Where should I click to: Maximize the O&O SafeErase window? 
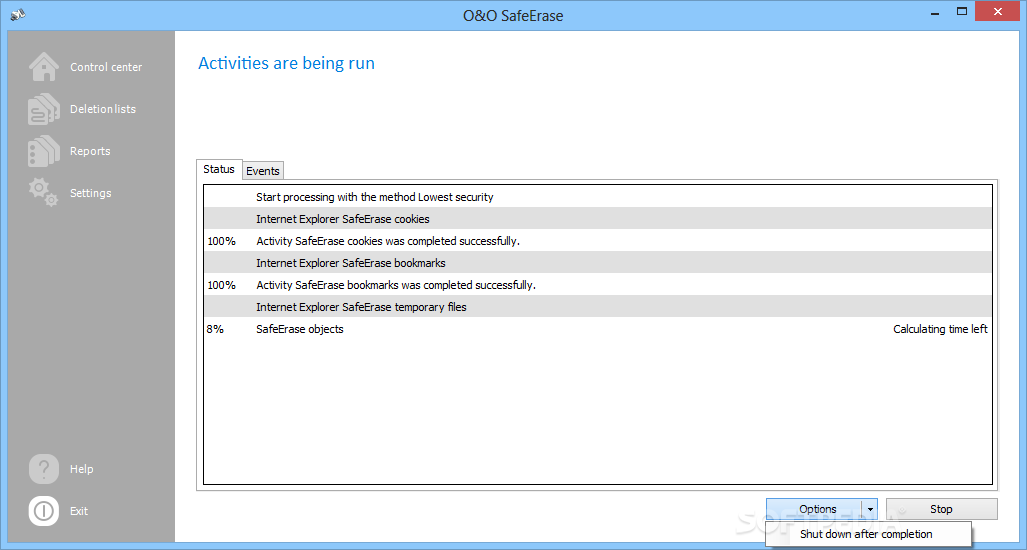962,12
